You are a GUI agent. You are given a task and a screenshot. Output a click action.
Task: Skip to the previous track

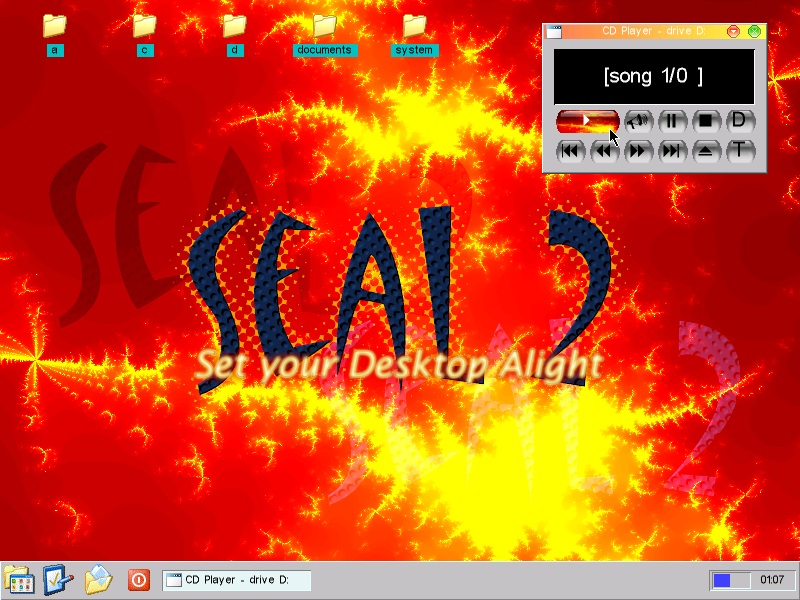570,152
